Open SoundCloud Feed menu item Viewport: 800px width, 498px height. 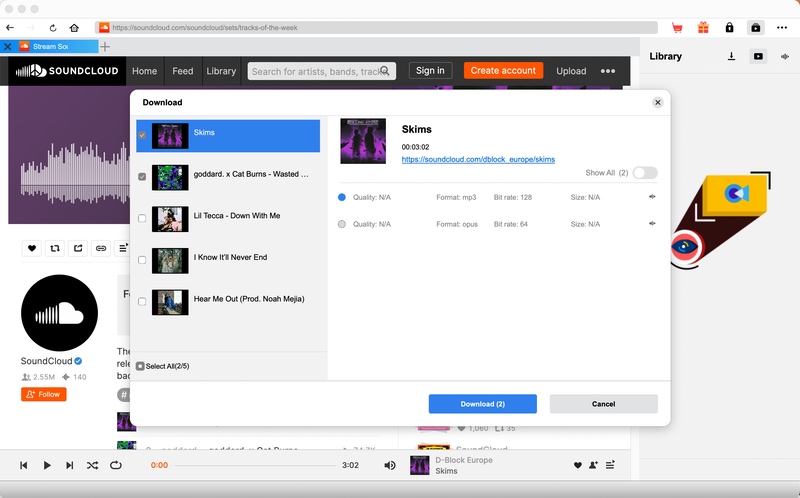pos(183,71)
